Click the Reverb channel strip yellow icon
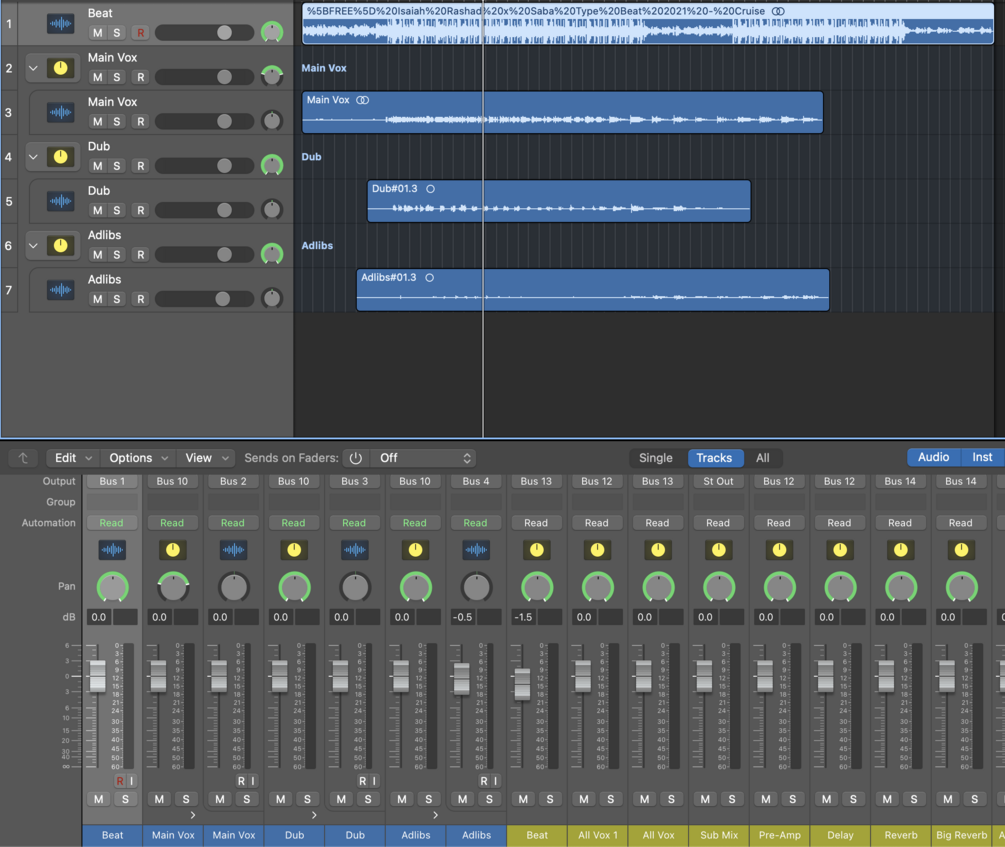The height and width of the screenshot is (847, 1005). point(901,549)
